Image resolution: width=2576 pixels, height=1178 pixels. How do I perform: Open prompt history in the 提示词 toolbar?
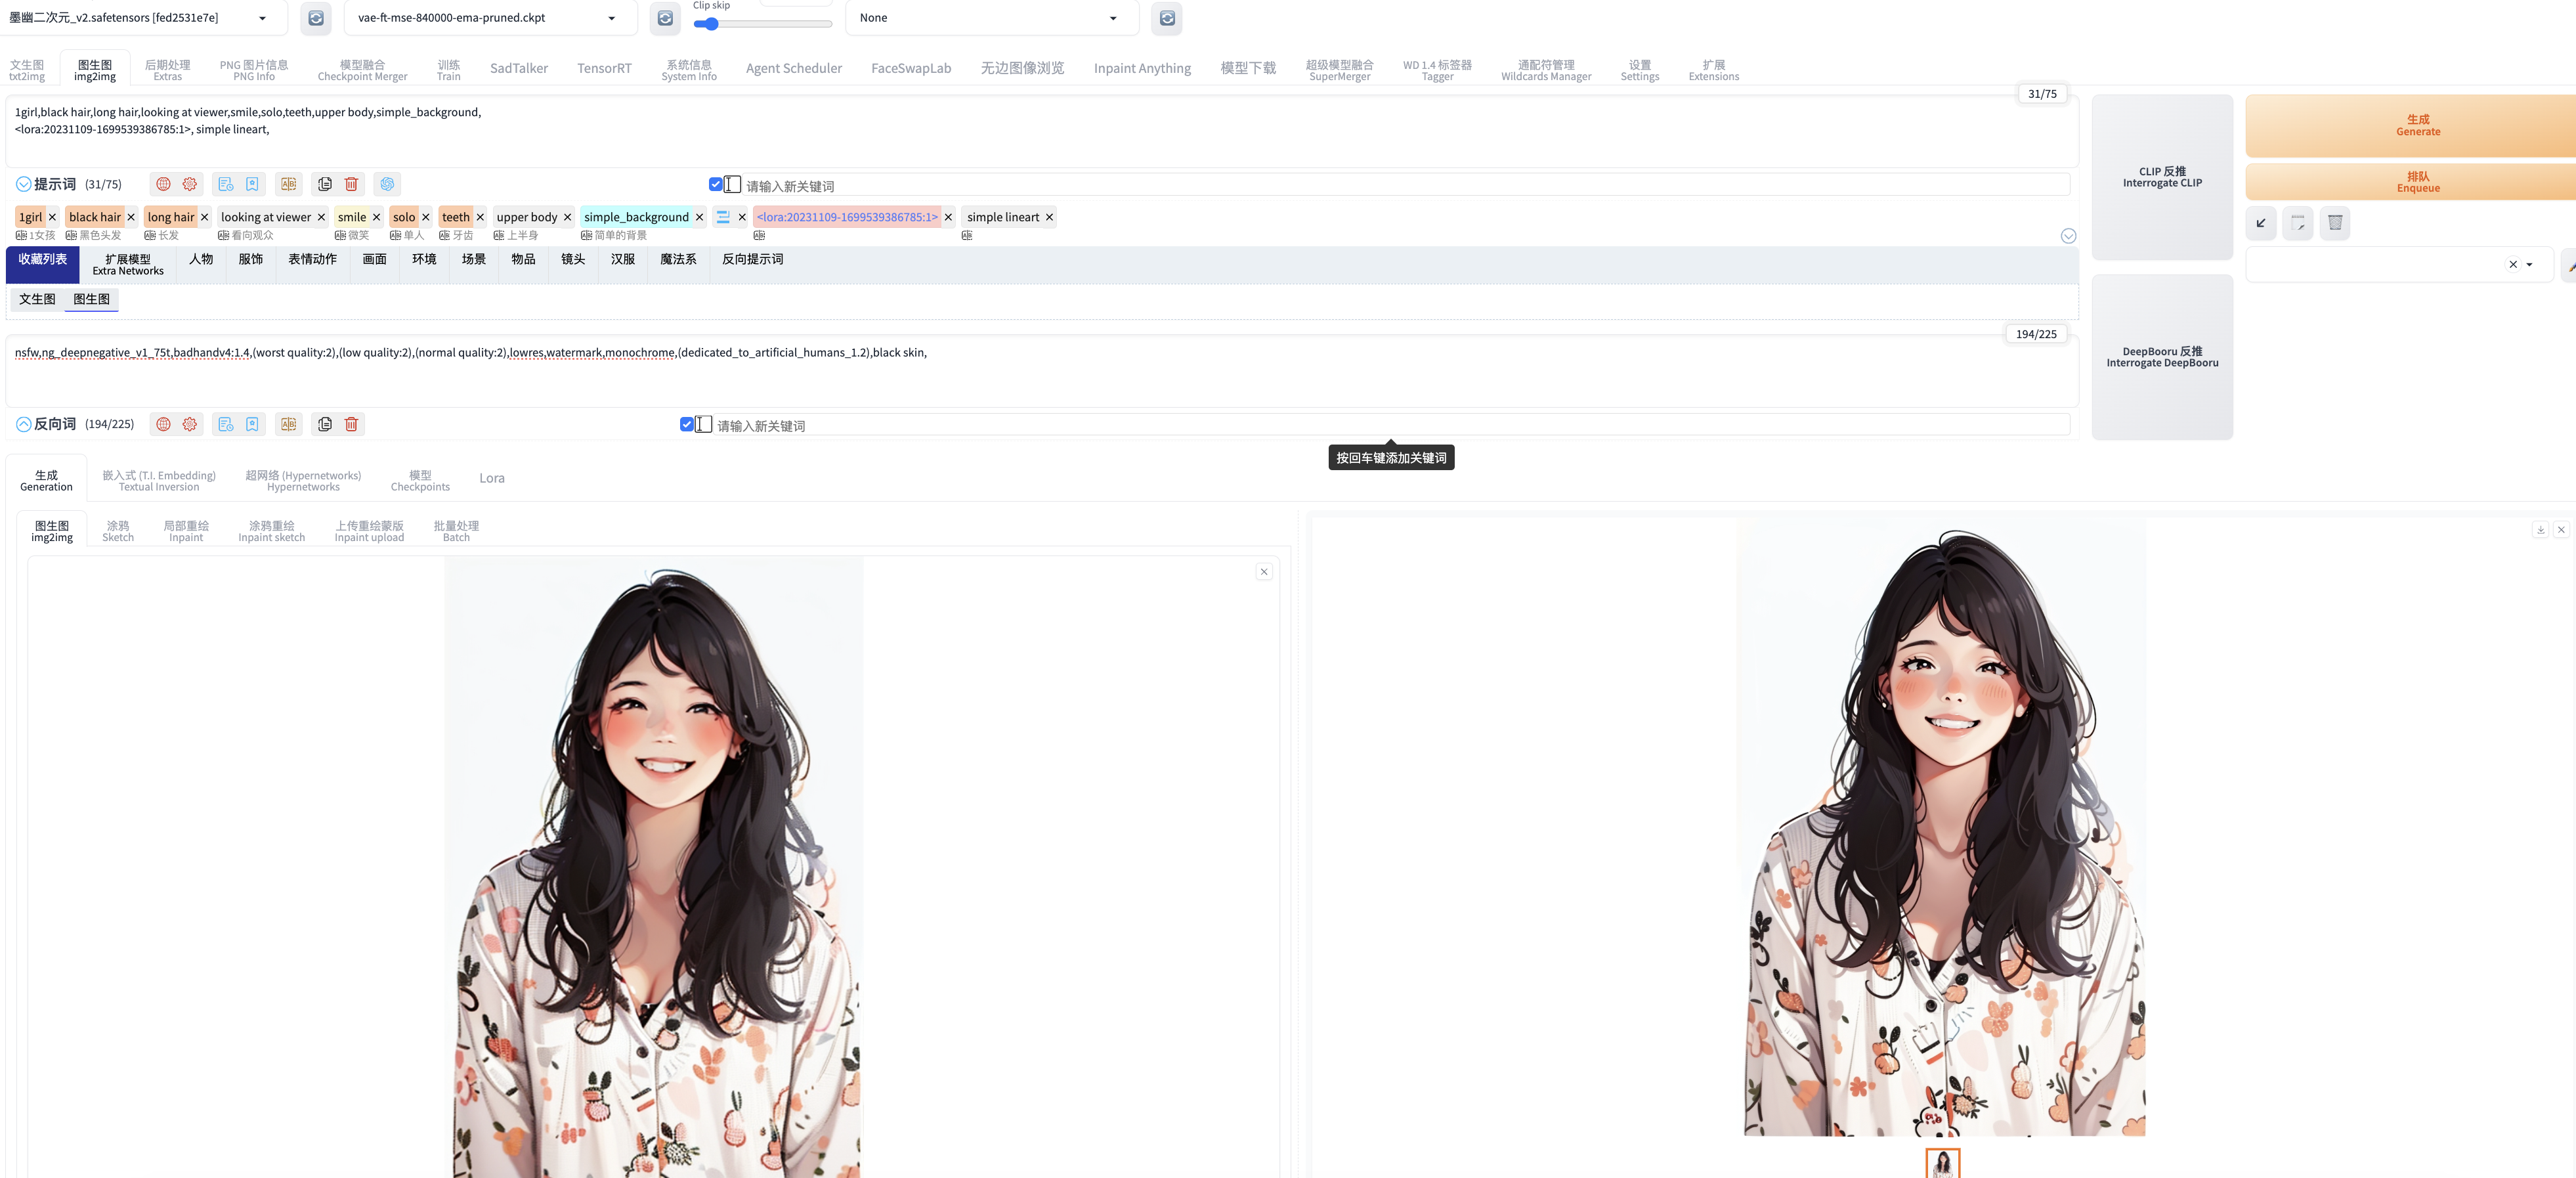[x=226, y=184]
